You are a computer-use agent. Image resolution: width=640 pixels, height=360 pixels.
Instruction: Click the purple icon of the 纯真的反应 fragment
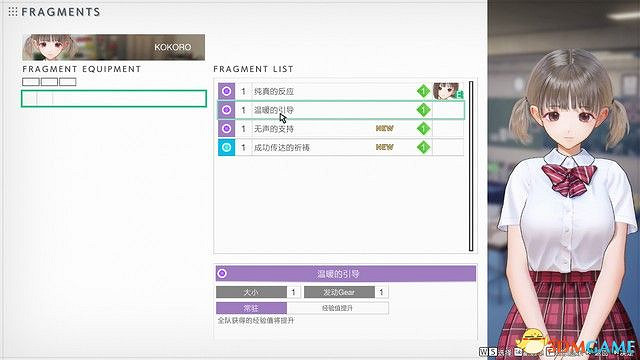tap(226, 91)
